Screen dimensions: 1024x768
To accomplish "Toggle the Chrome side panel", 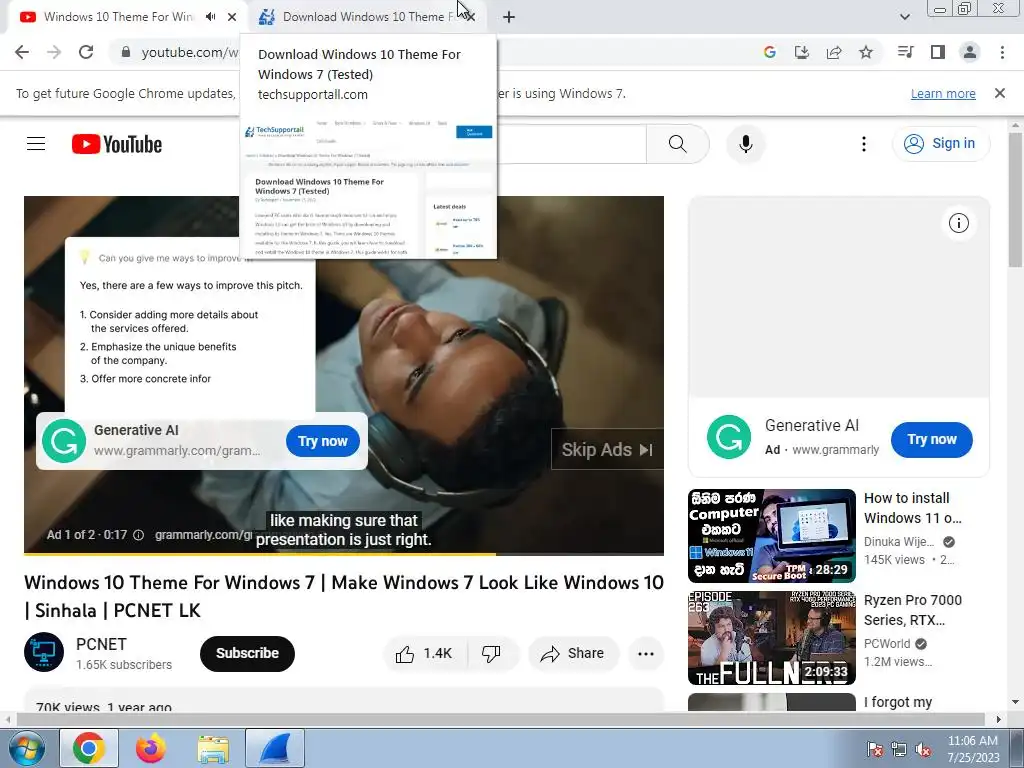I will tap(938, 52).
